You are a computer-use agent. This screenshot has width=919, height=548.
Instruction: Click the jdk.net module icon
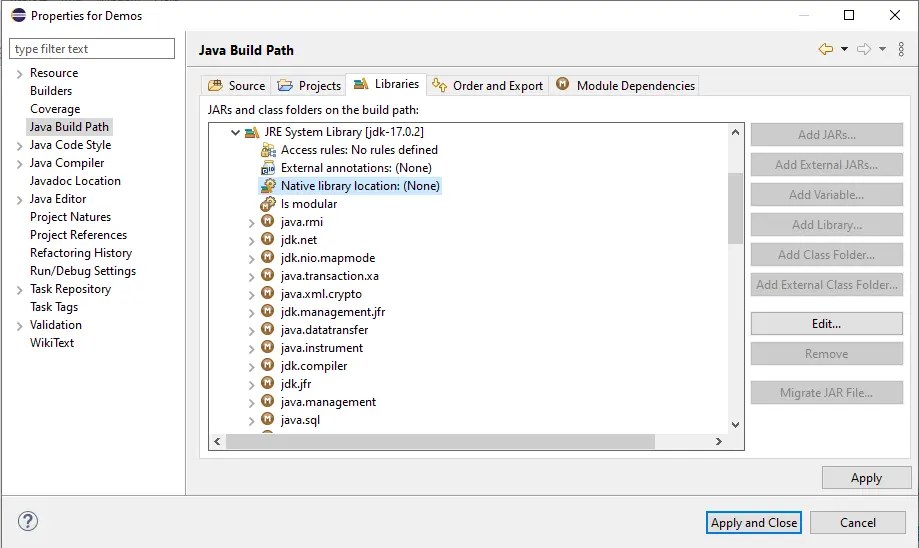(x=267, y=239)
